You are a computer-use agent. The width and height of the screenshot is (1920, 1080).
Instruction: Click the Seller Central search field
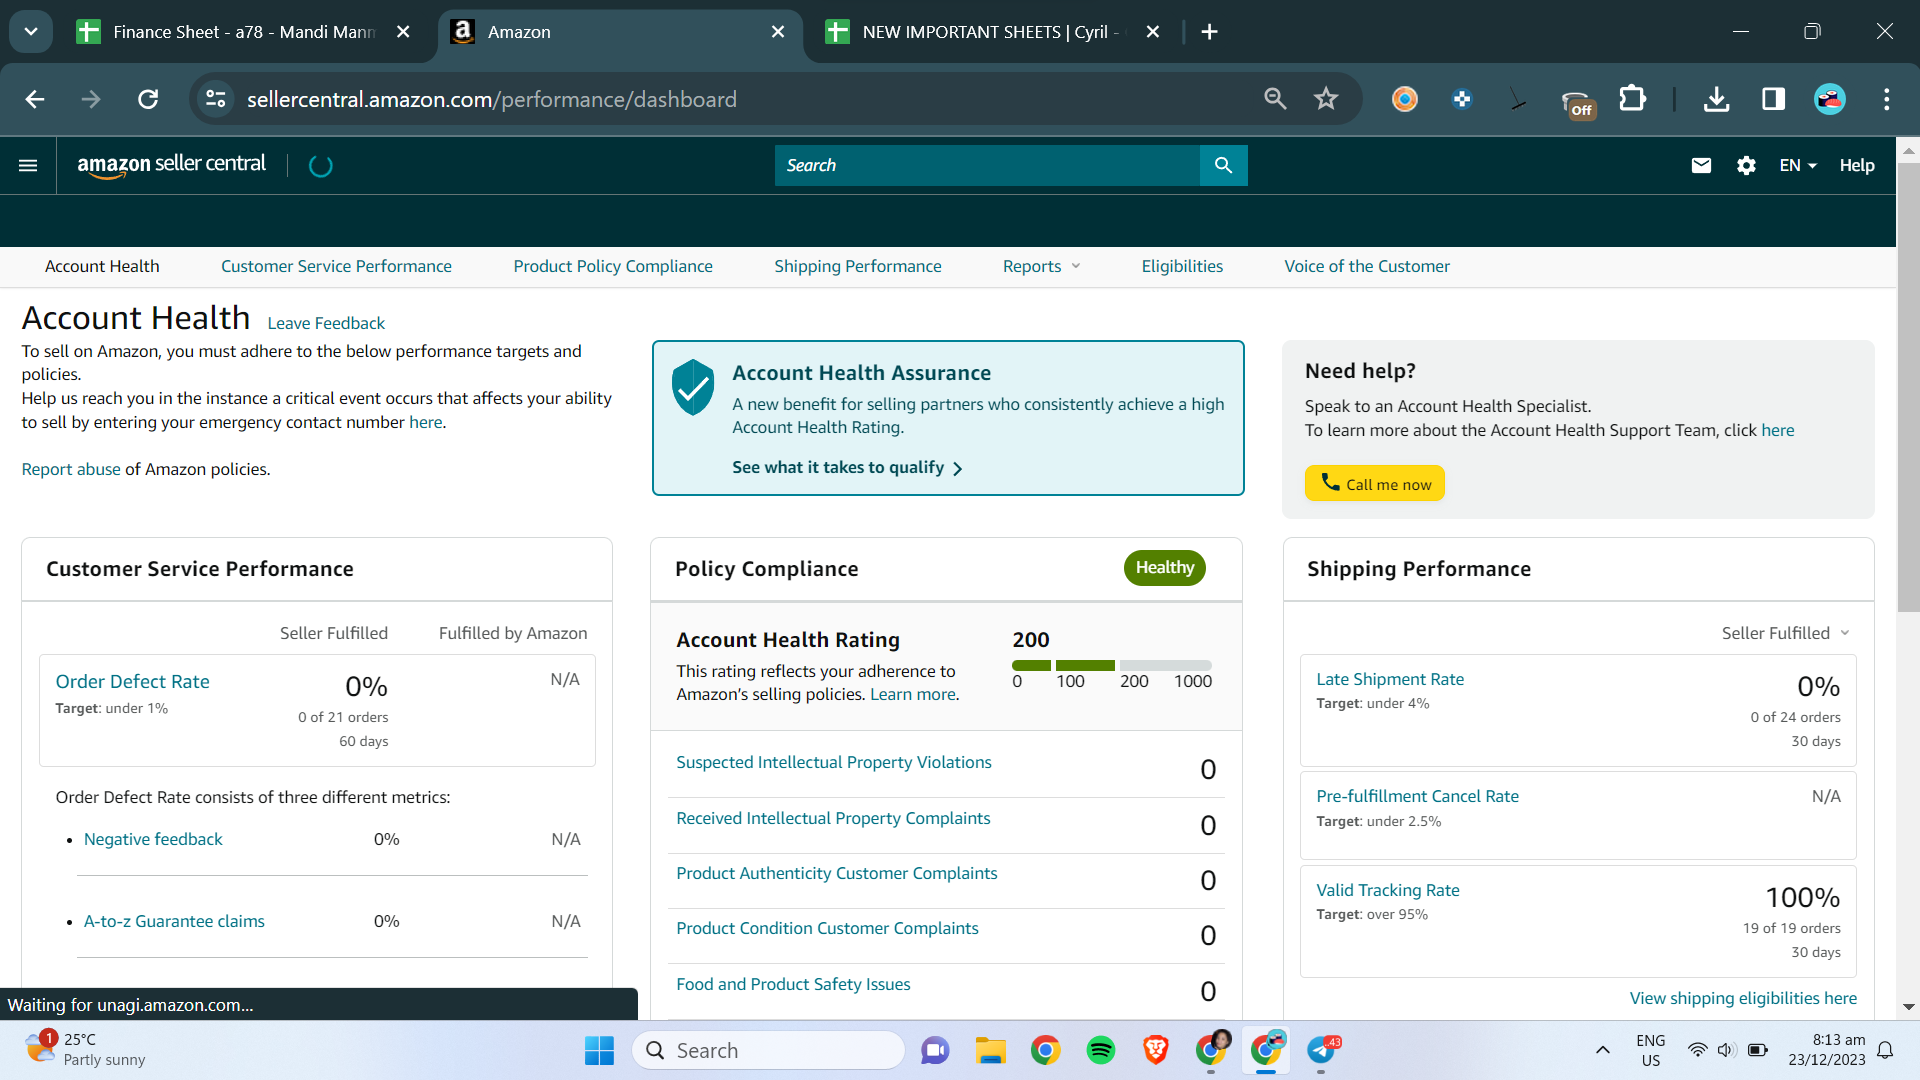tap(987, 165)
